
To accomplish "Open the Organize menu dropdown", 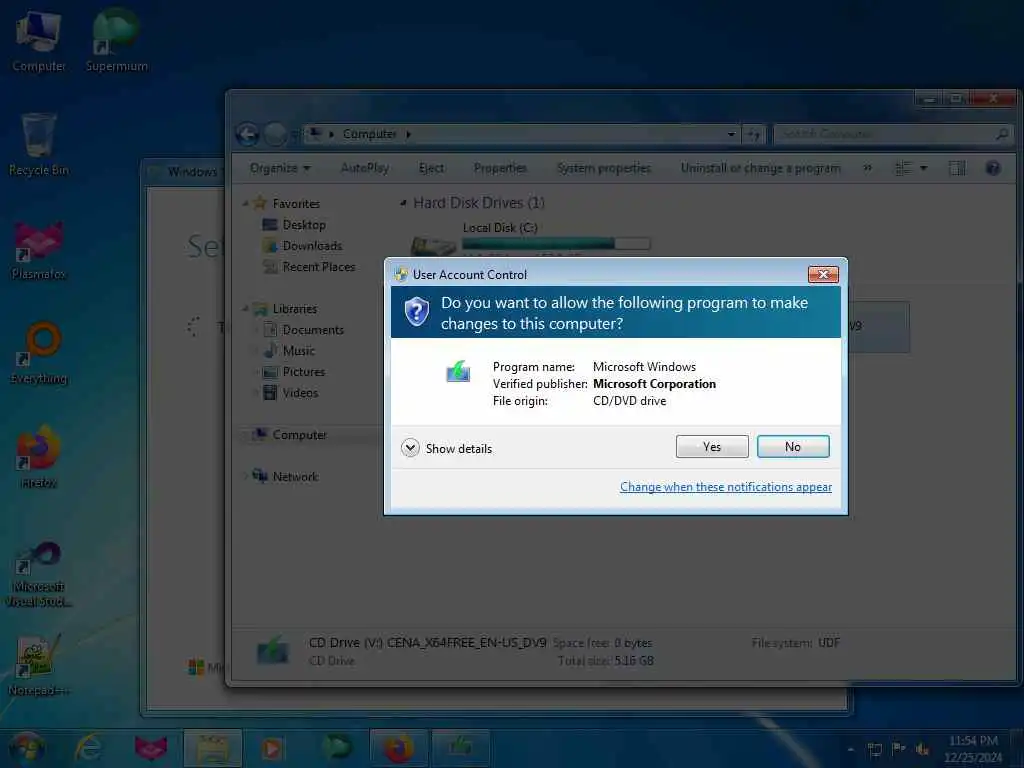I will click(280, 168).
